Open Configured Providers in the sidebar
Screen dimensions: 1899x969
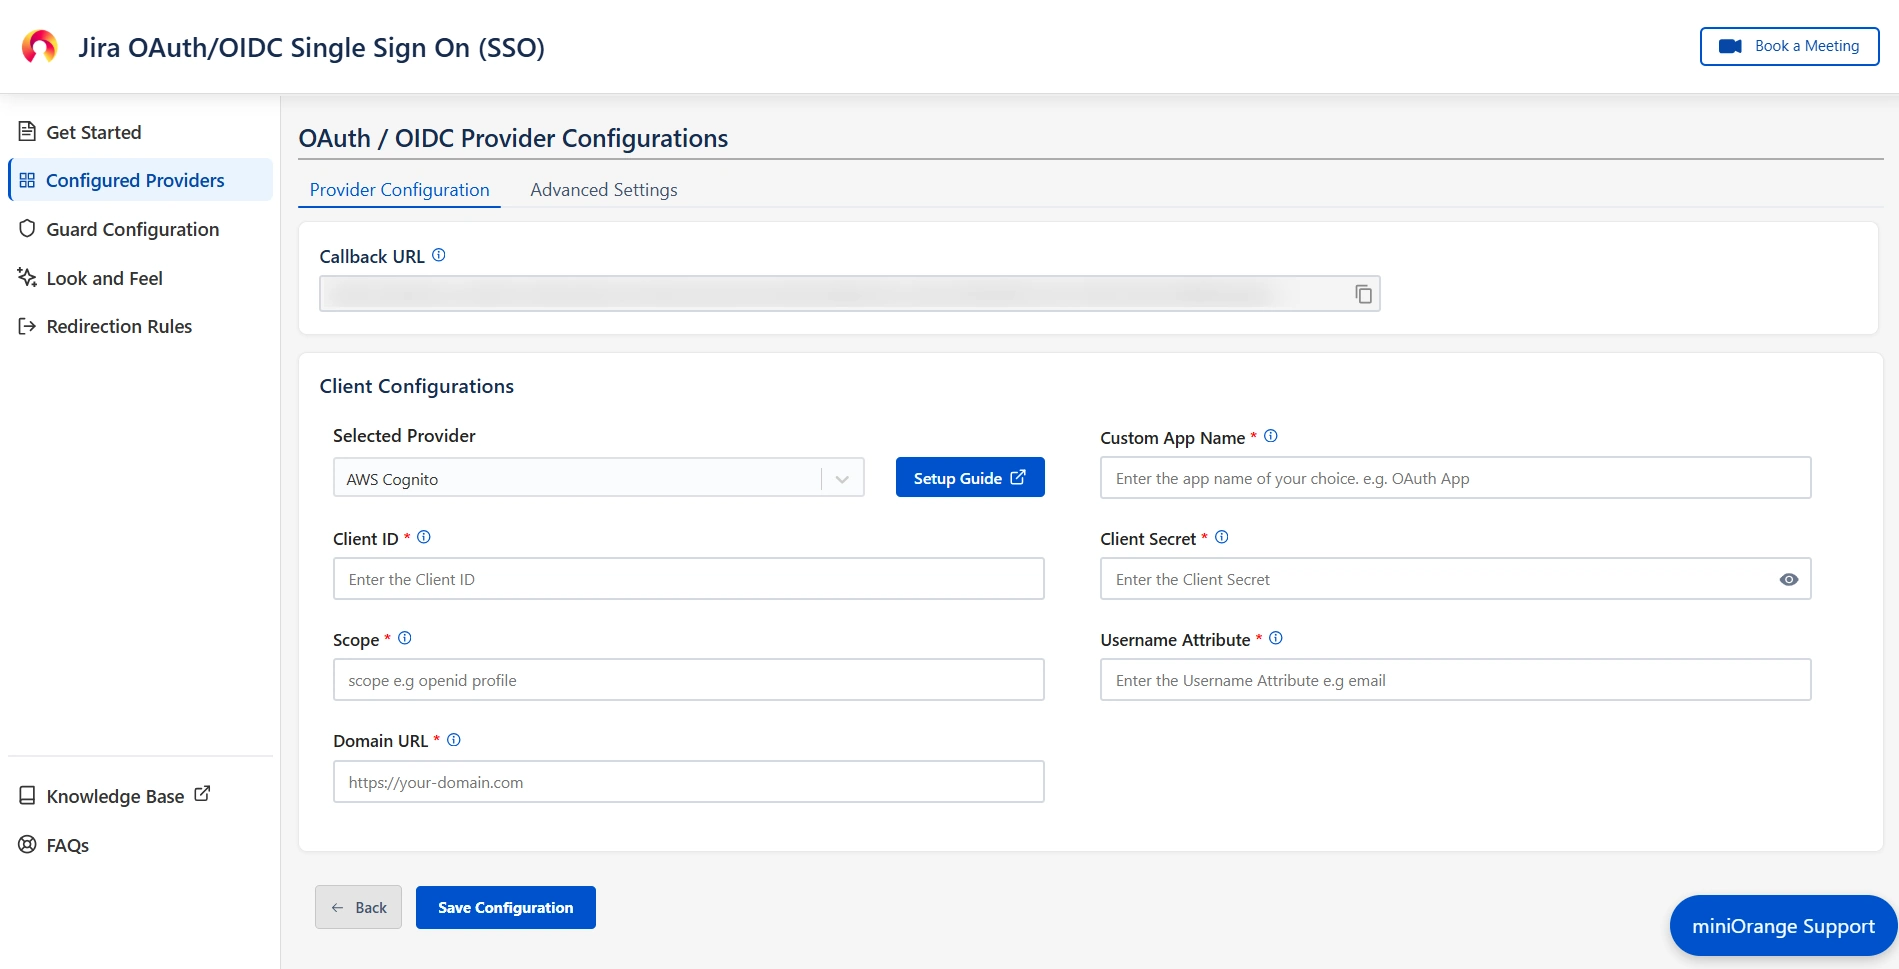coord(140,180)
